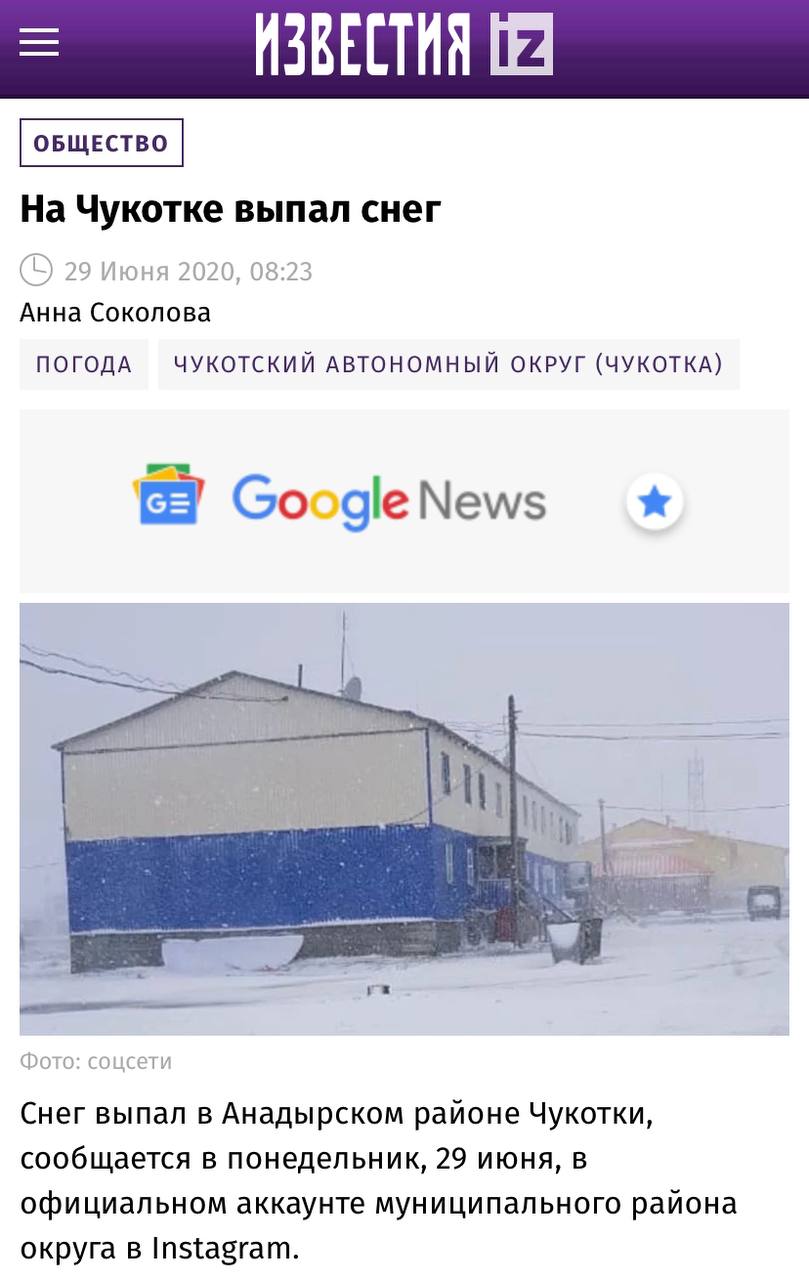The height and width of the screenshot is (1280, 809).
Task: Click the headline На Чукотке выпал снег
Action: tap(230, 210)
